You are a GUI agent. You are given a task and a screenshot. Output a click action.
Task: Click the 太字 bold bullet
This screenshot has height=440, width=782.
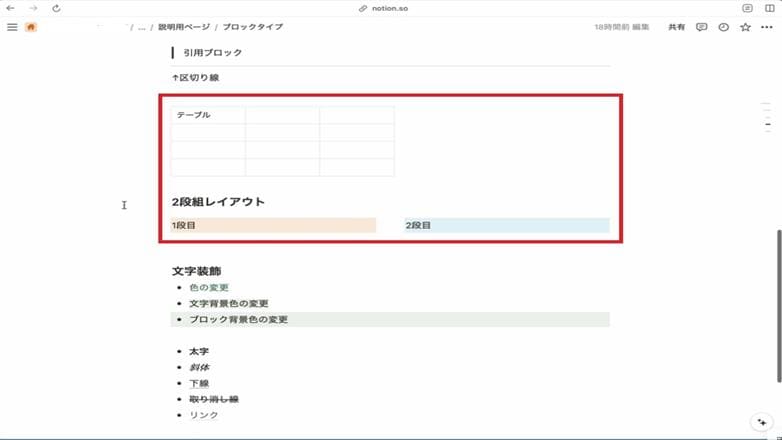coord(198,351)
